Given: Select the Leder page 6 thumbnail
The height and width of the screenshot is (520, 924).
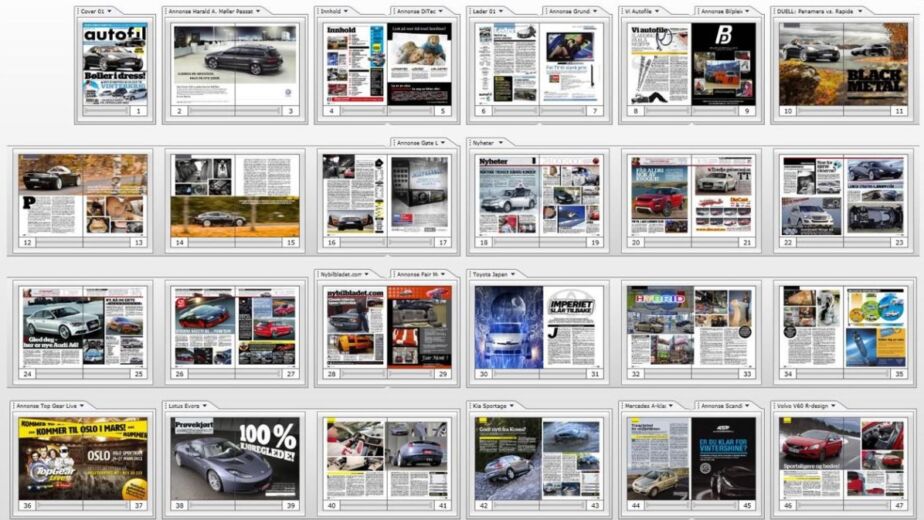Looking at the screenshot, I should click(x=507, y=64).
